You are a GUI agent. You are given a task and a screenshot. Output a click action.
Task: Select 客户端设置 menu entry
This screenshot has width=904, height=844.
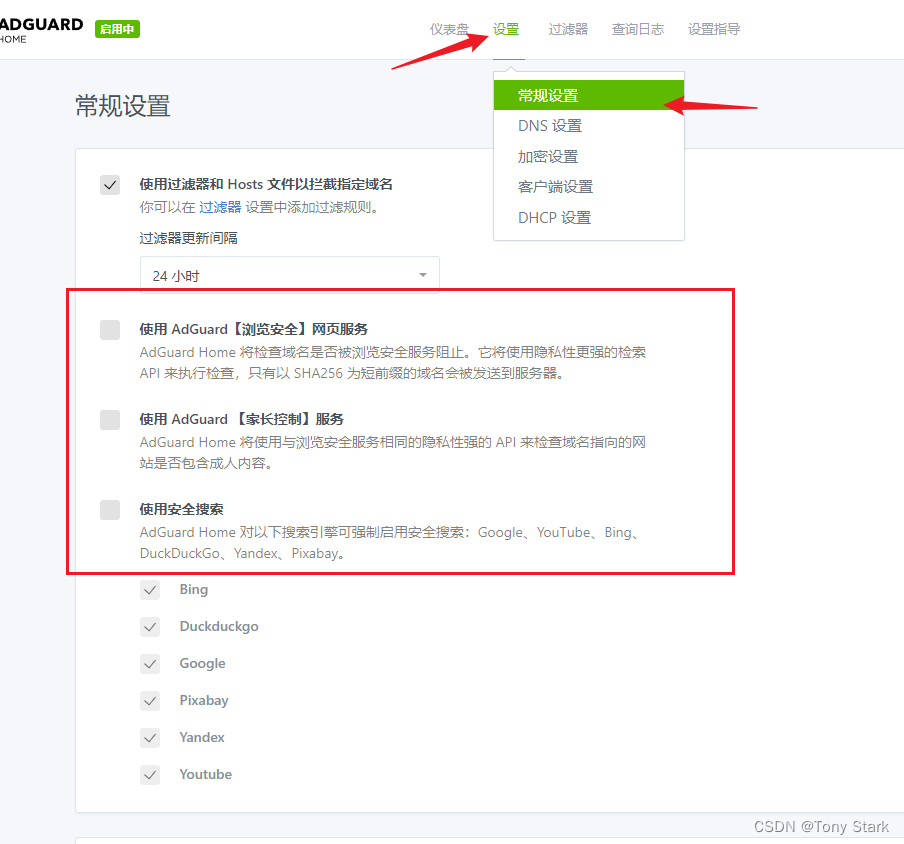click(x=589, y=187)
